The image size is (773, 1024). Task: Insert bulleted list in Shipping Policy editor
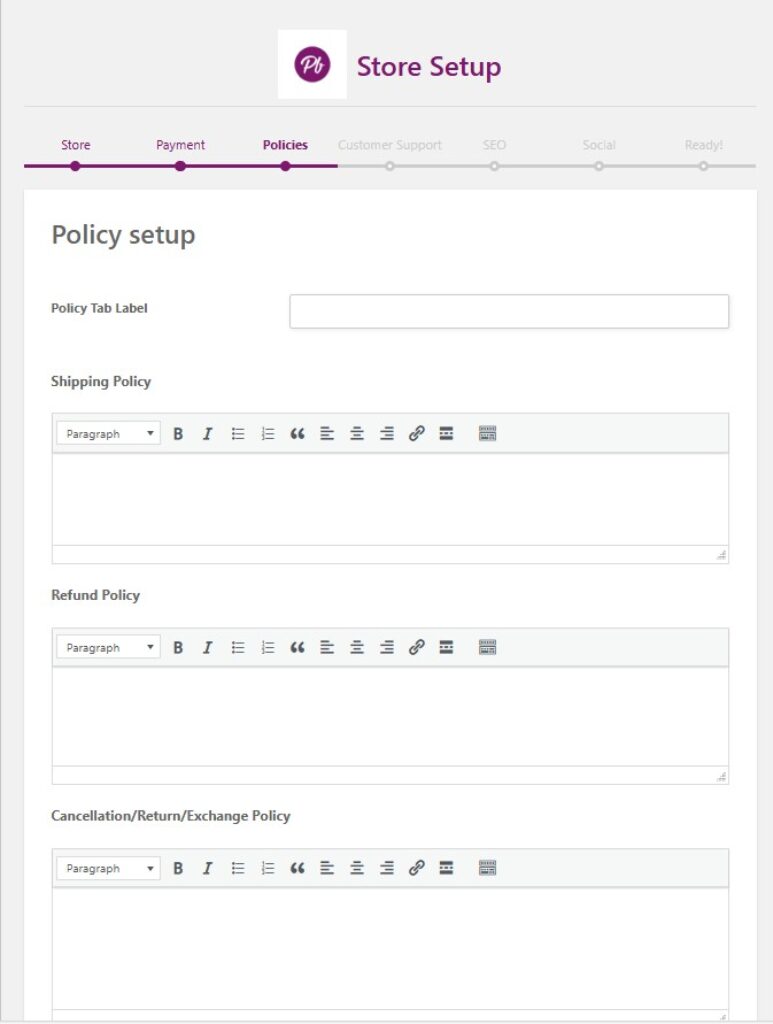238,434
